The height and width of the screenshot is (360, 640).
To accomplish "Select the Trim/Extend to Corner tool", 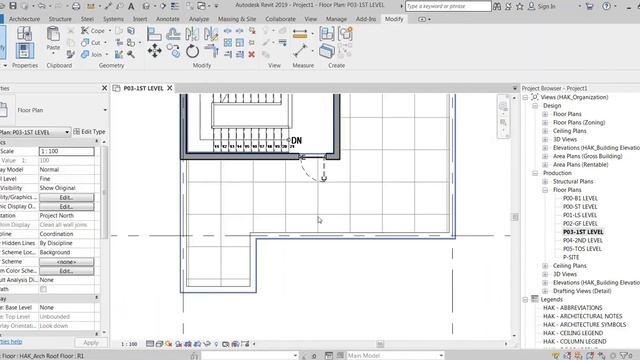I will [211, 51].
